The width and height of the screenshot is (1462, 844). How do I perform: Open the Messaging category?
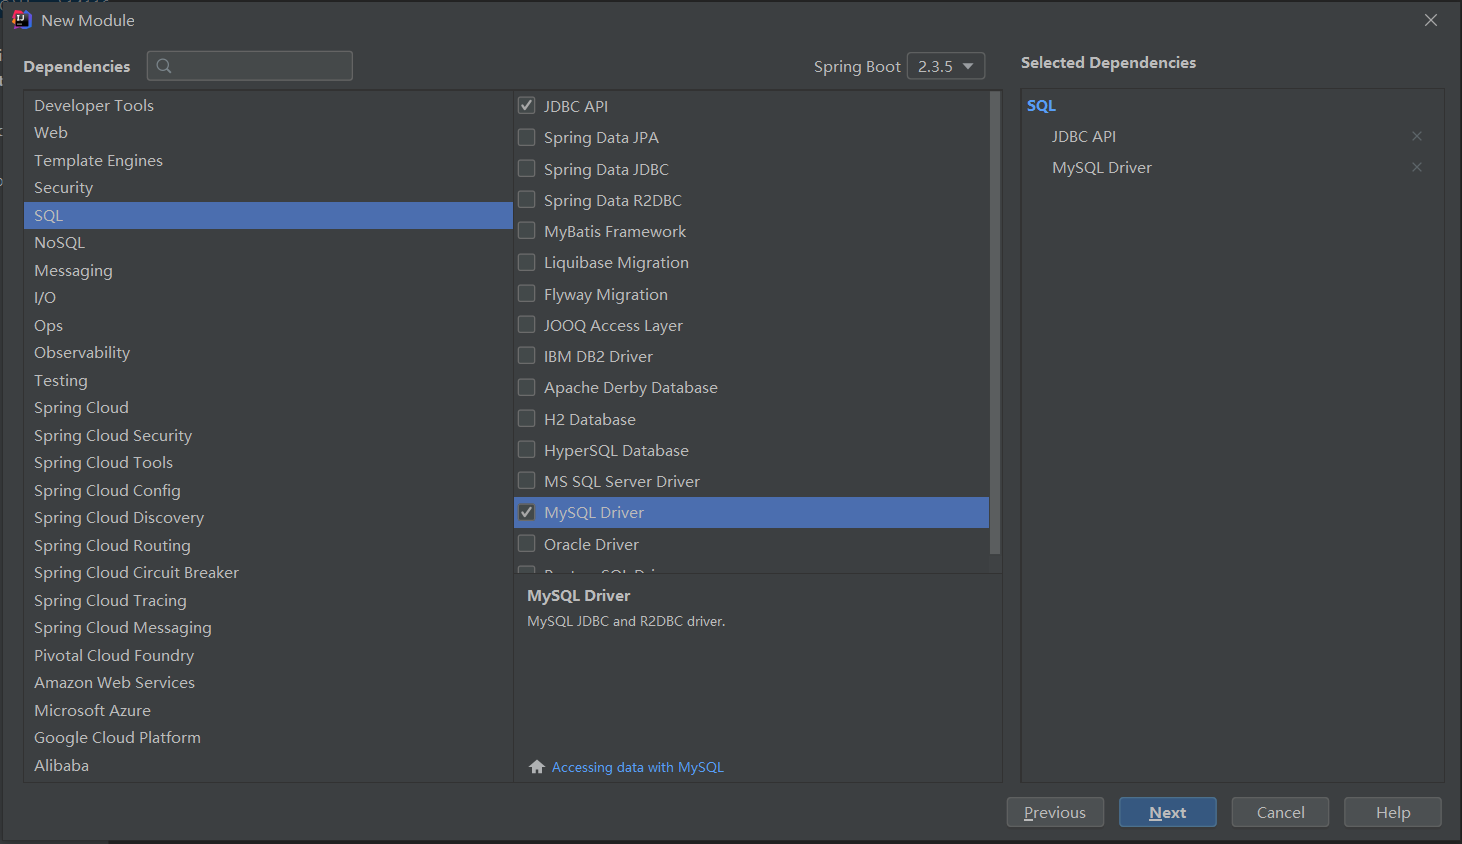268,270
